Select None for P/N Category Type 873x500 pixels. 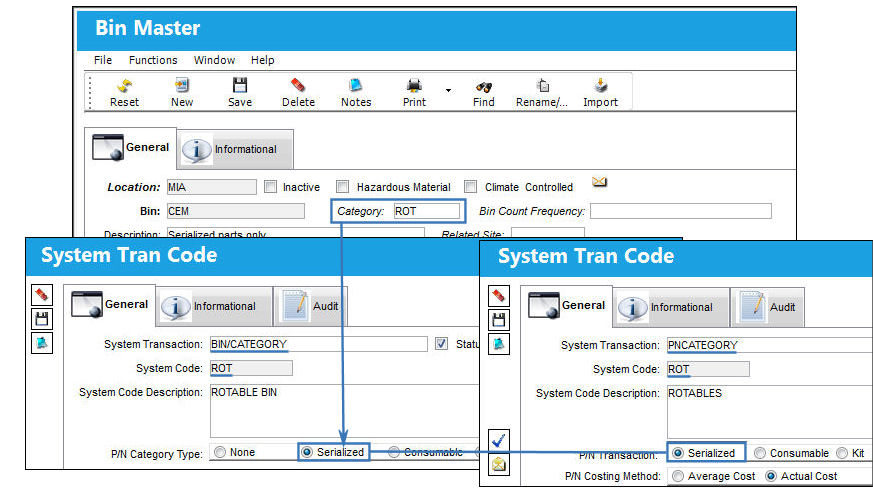tap(220, 452)
